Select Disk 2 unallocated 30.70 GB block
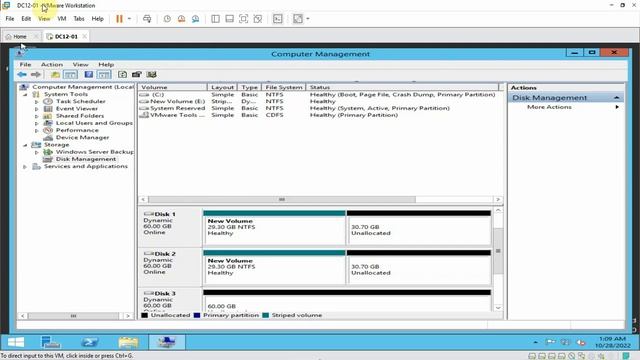 (x=419, y=267)
